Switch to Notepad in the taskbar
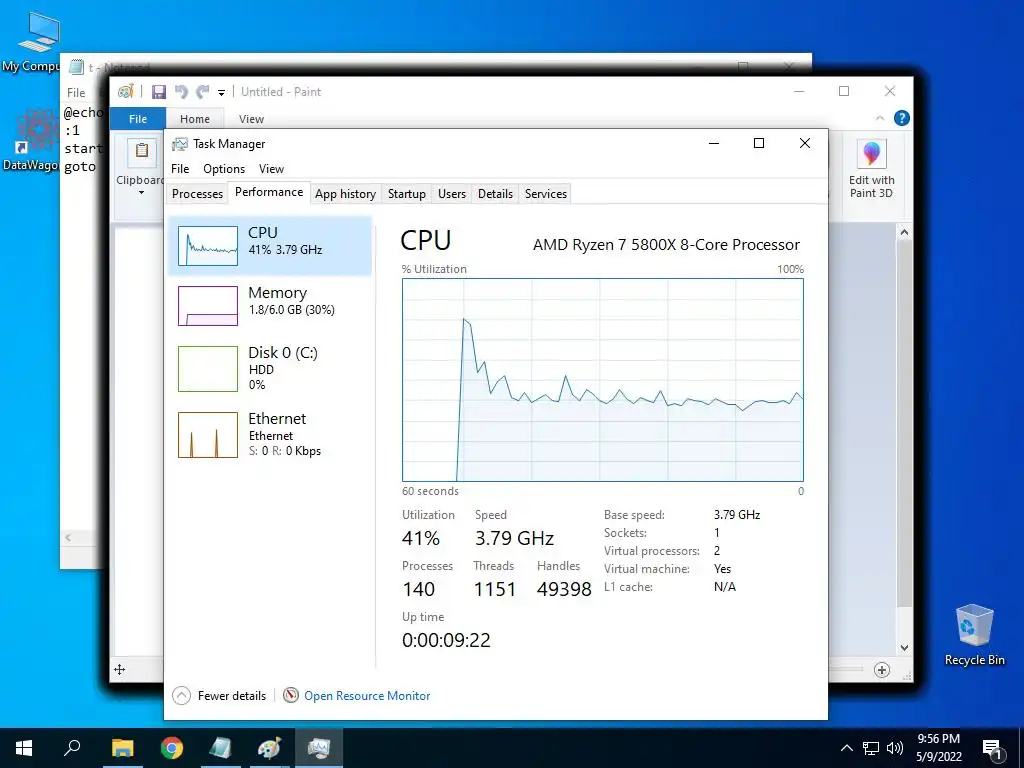 pos(220,748)
